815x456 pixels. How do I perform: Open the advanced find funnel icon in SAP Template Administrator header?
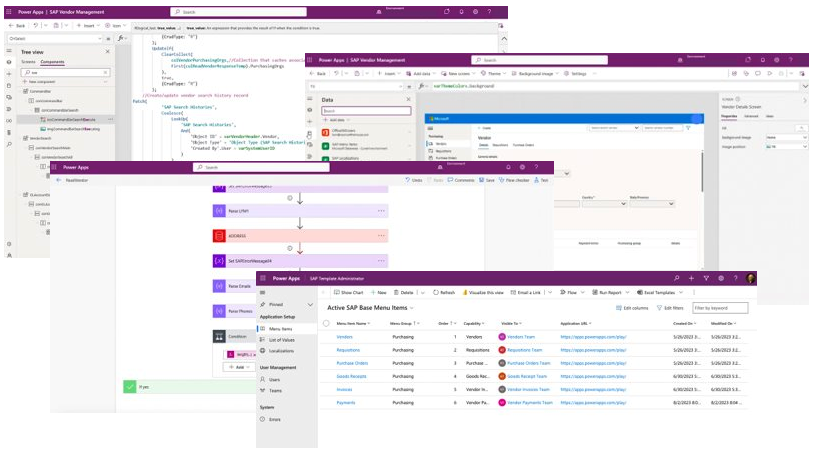tap(706, 278)
